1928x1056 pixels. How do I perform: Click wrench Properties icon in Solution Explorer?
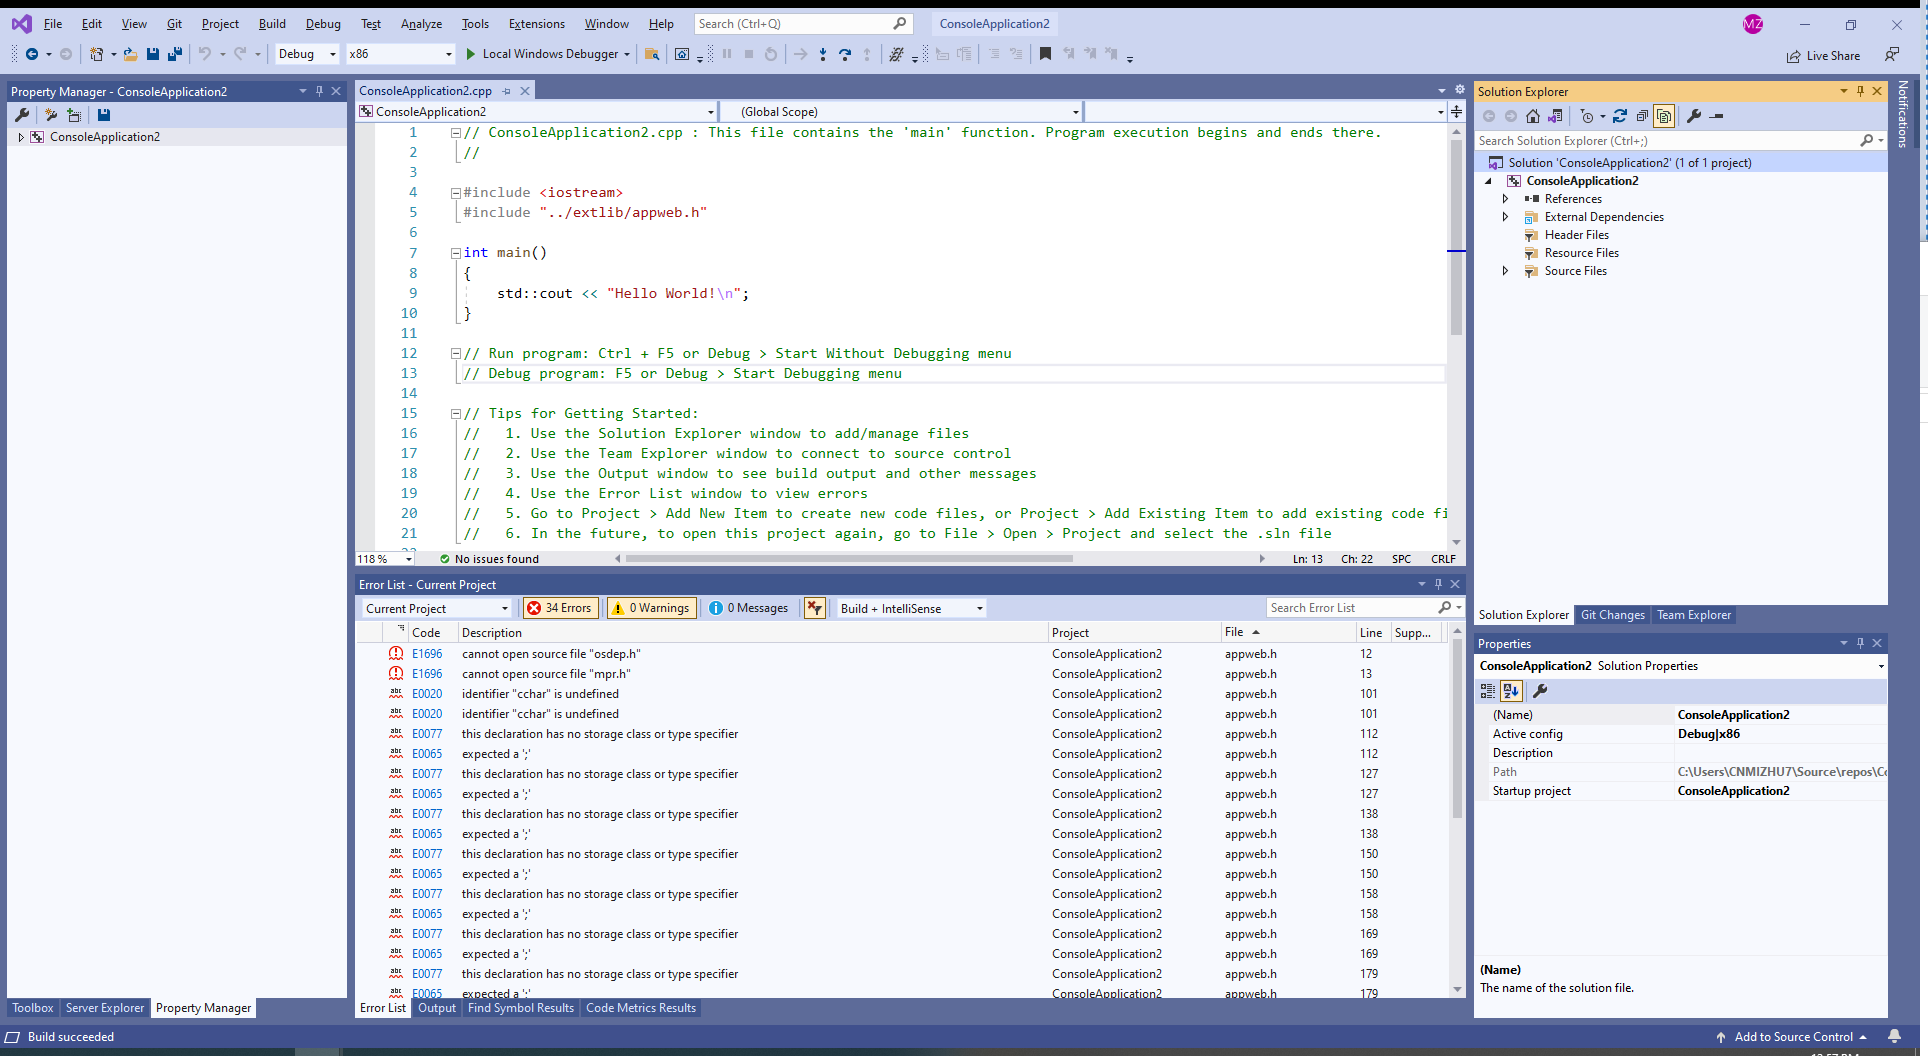tap(1694, 116)
